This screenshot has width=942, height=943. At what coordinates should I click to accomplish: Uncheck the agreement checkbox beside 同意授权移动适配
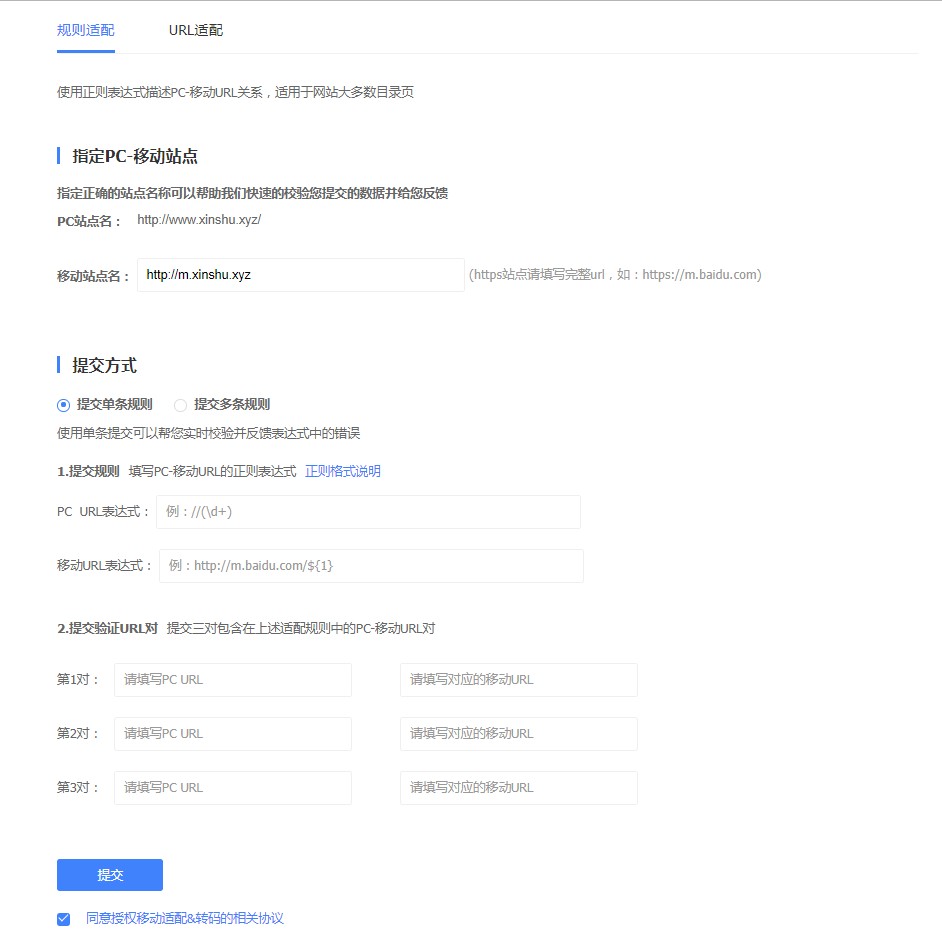click(64, 919)
